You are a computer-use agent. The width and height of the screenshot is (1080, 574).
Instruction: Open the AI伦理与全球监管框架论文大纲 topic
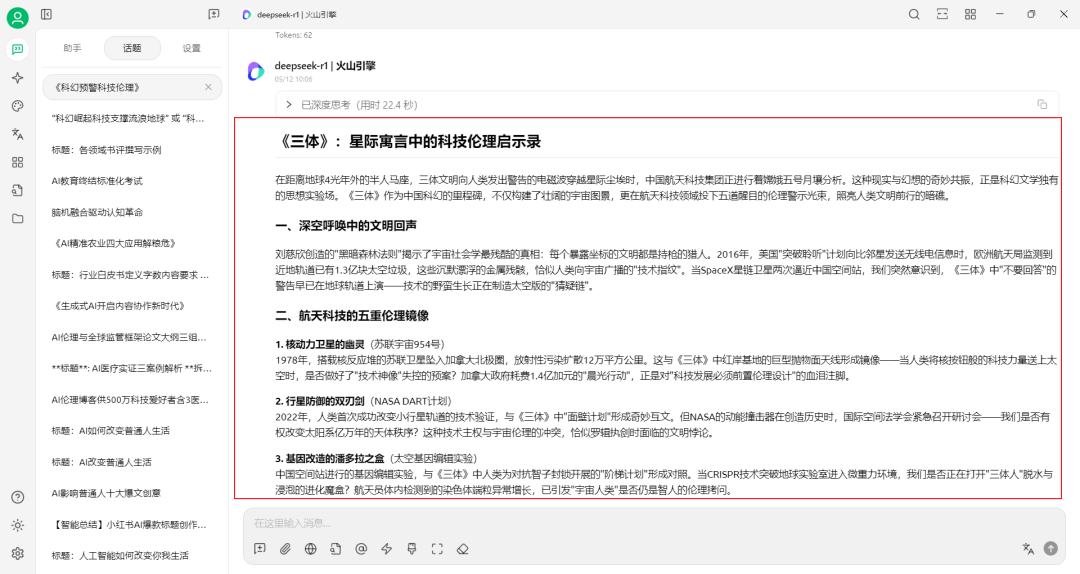[x=132, y=337]
